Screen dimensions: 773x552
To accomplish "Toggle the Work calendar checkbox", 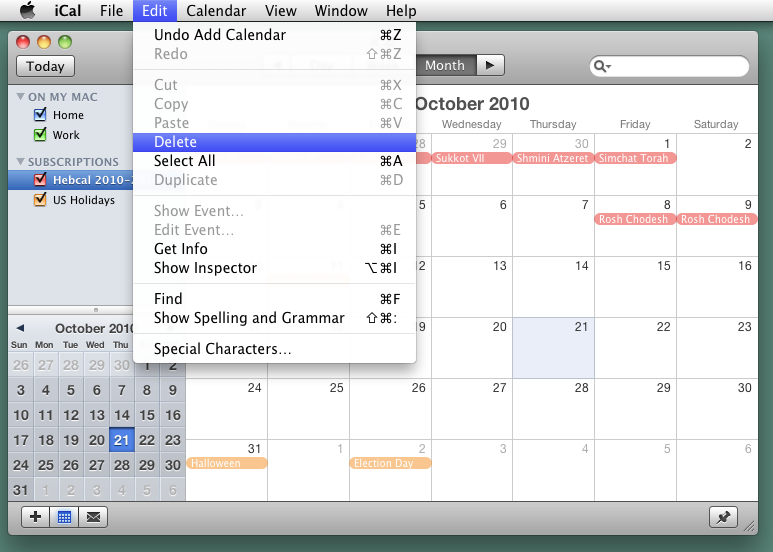I will click(41, 135).
